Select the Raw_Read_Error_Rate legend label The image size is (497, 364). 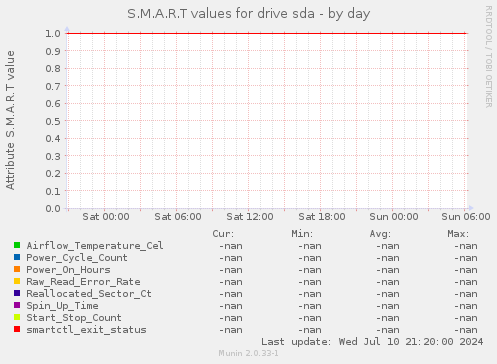click(x=83, y=282)
